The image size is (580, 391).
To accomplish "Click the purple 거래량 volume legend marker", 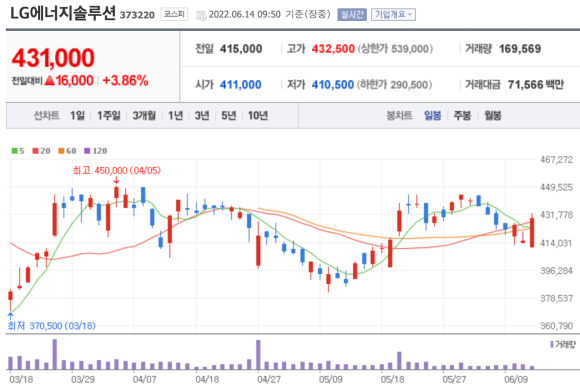I will 552,344.
